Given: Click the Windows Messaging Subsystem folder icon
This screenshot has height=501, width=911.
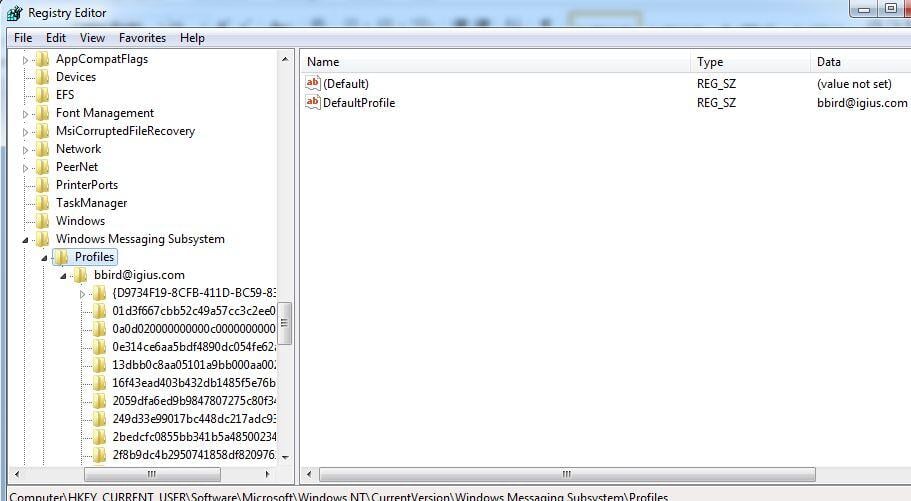Looking at the screenshot, I should coord(43,239).
